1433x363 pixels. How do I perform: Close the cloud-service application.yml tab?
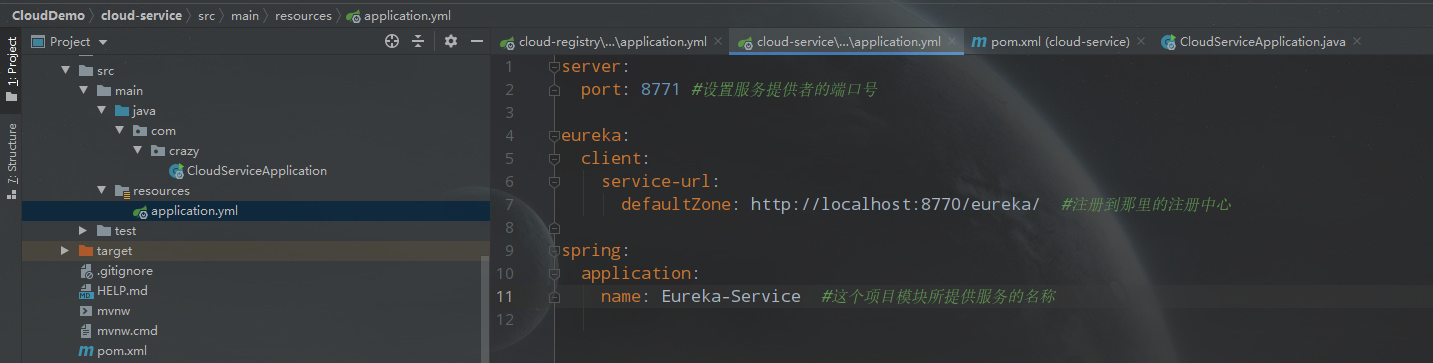[x=952, y=42]
